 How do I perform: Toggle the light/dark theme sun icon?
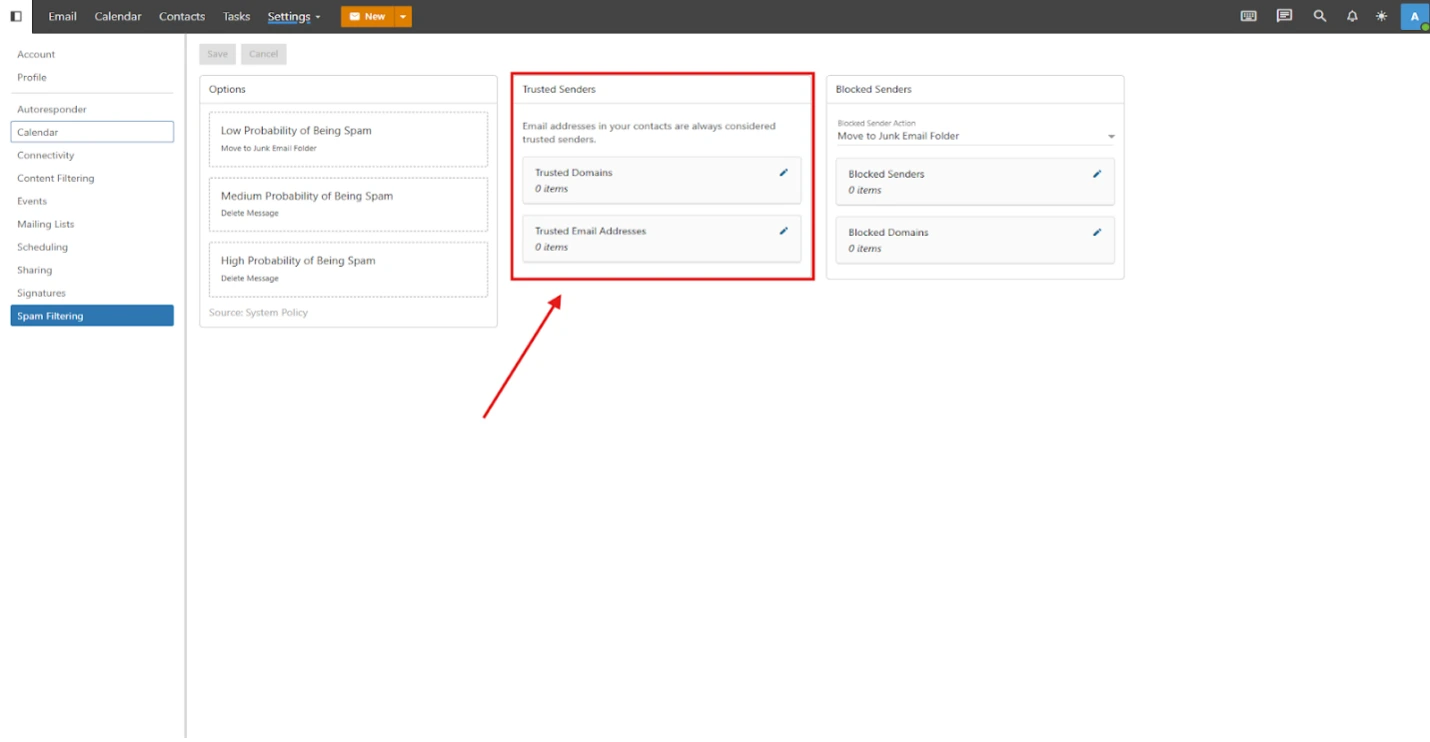pyautogui.click(x=1381, y=16)
